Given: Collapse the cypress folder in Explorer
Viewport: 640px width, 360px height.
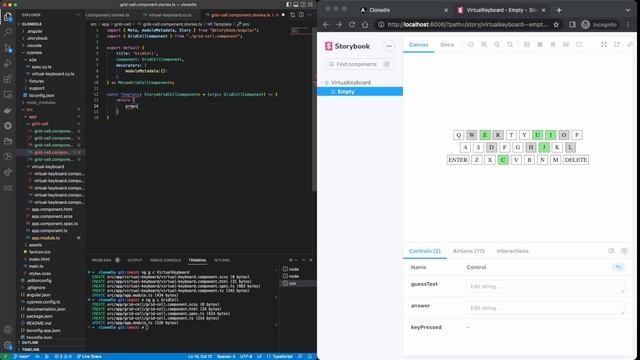Looking at the screenshot, I should [x=34, y=53].
